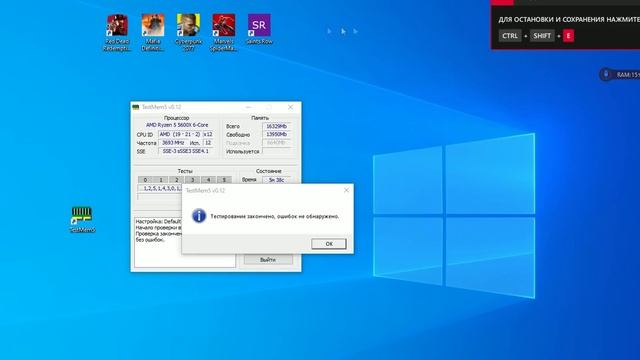640x360 pixels.
Task: Select the TestMem5 desktop shortcut
Action: click(82, 220)
